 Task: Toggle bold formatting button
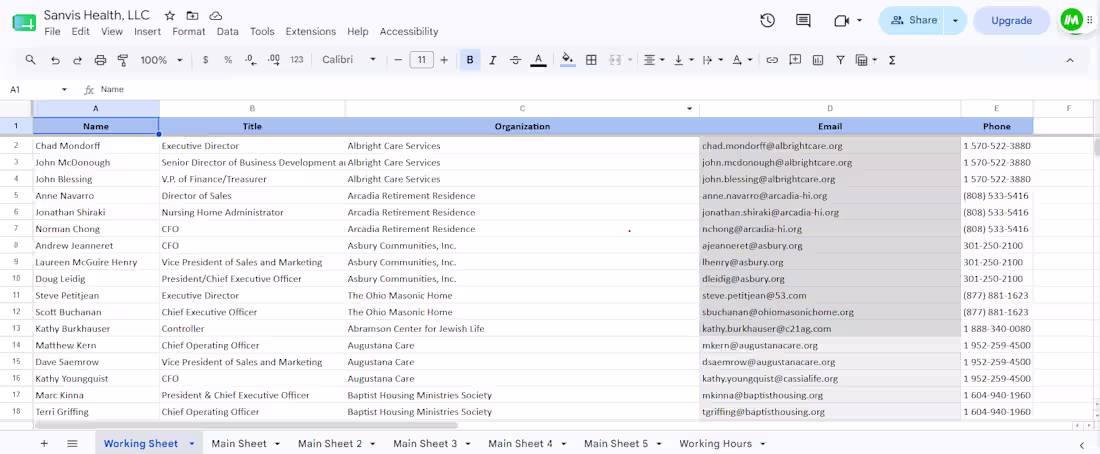tap(469, 60)
